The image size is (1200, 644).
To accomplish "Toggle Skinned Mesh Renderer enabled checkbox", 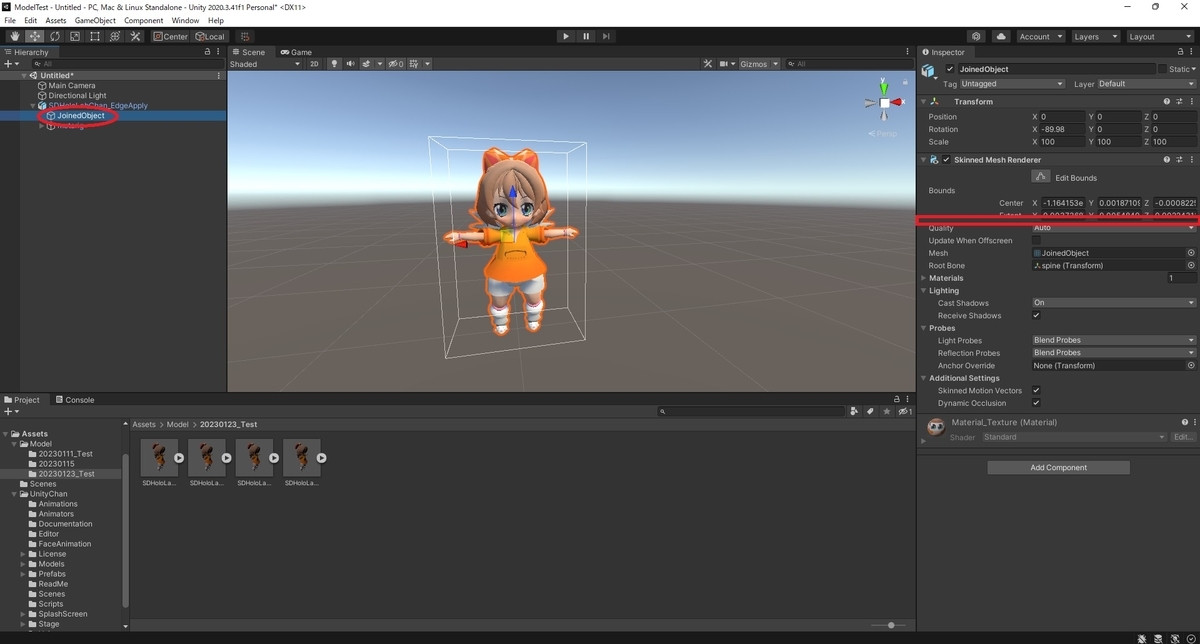I will tap(946, 160).
